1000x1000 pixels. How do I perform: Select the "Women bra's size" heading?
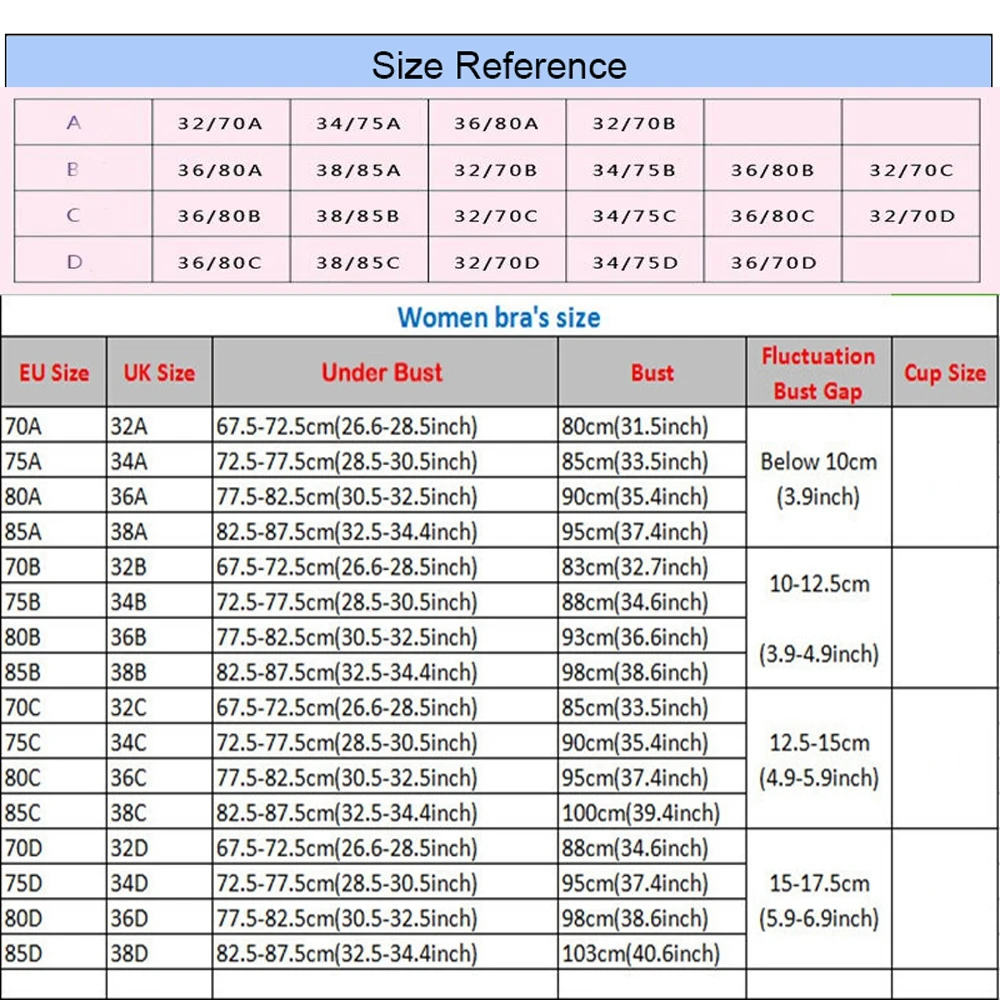(499, 318)
